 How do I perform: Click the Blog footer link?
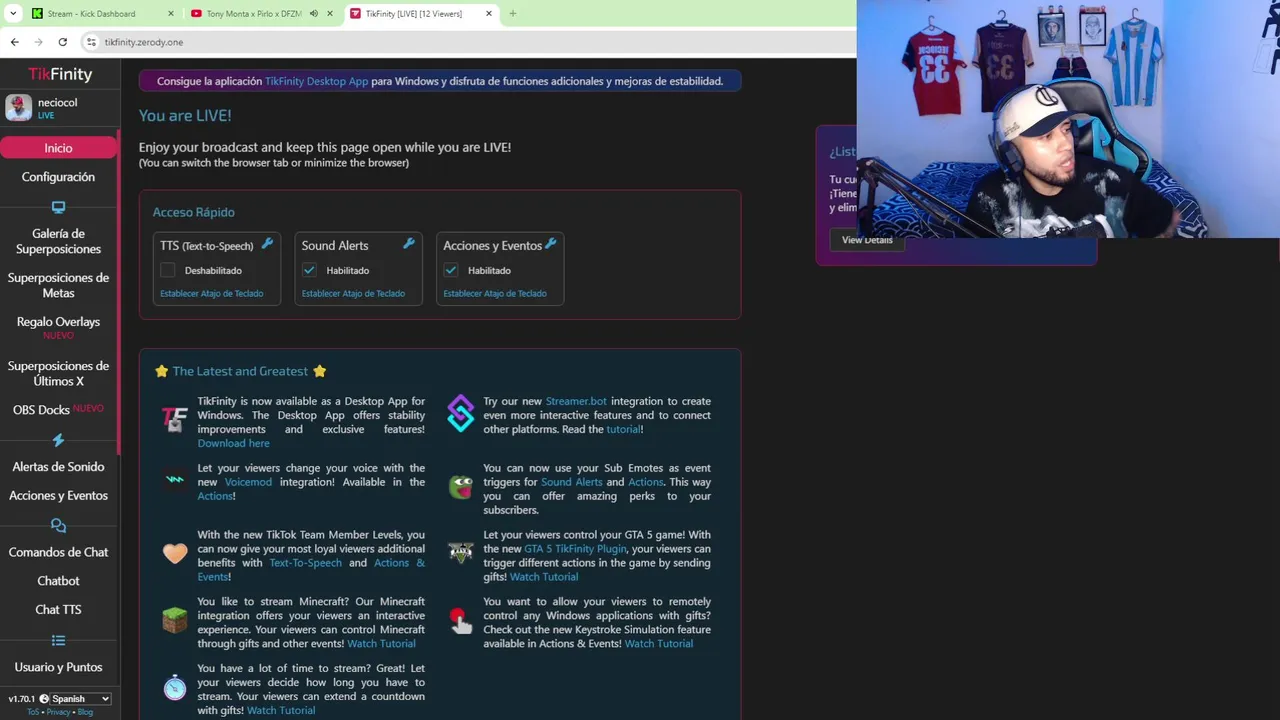pyautogui.click(x=85, y=712)
